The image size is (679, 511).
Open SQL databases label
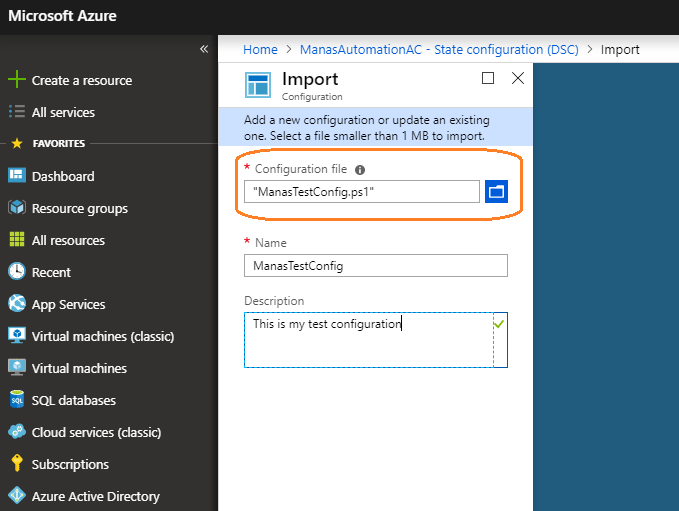(x=74, y=401)
